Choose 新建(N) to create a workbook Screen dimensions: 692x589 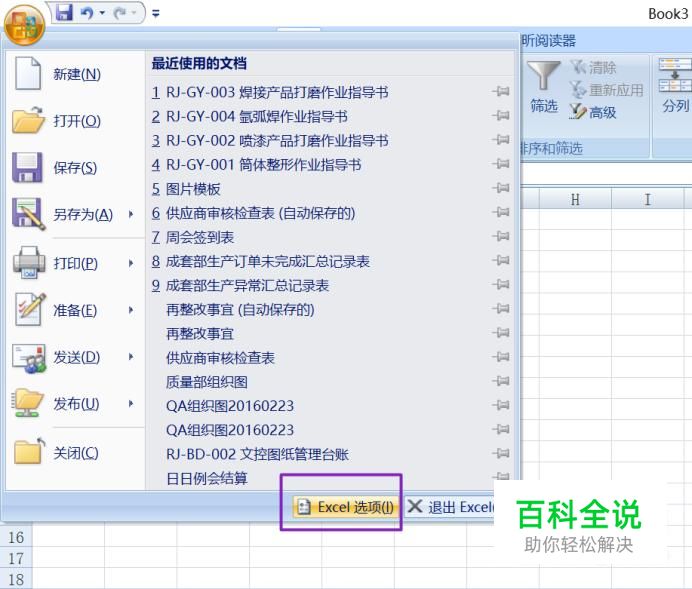(75, 74)
